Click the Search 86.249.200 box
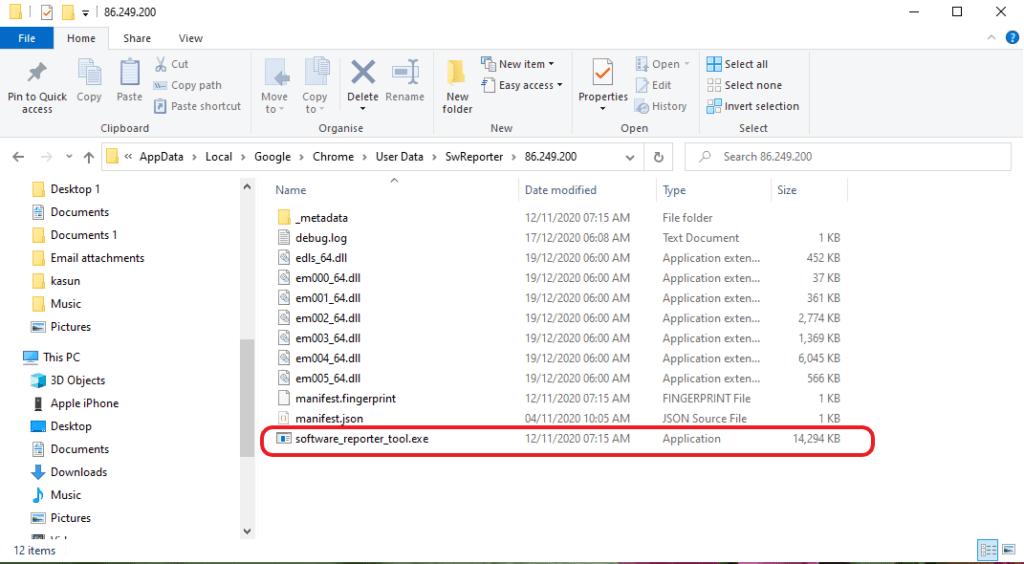The height and width of the screenshot is (564, 1024). point(848,157)
